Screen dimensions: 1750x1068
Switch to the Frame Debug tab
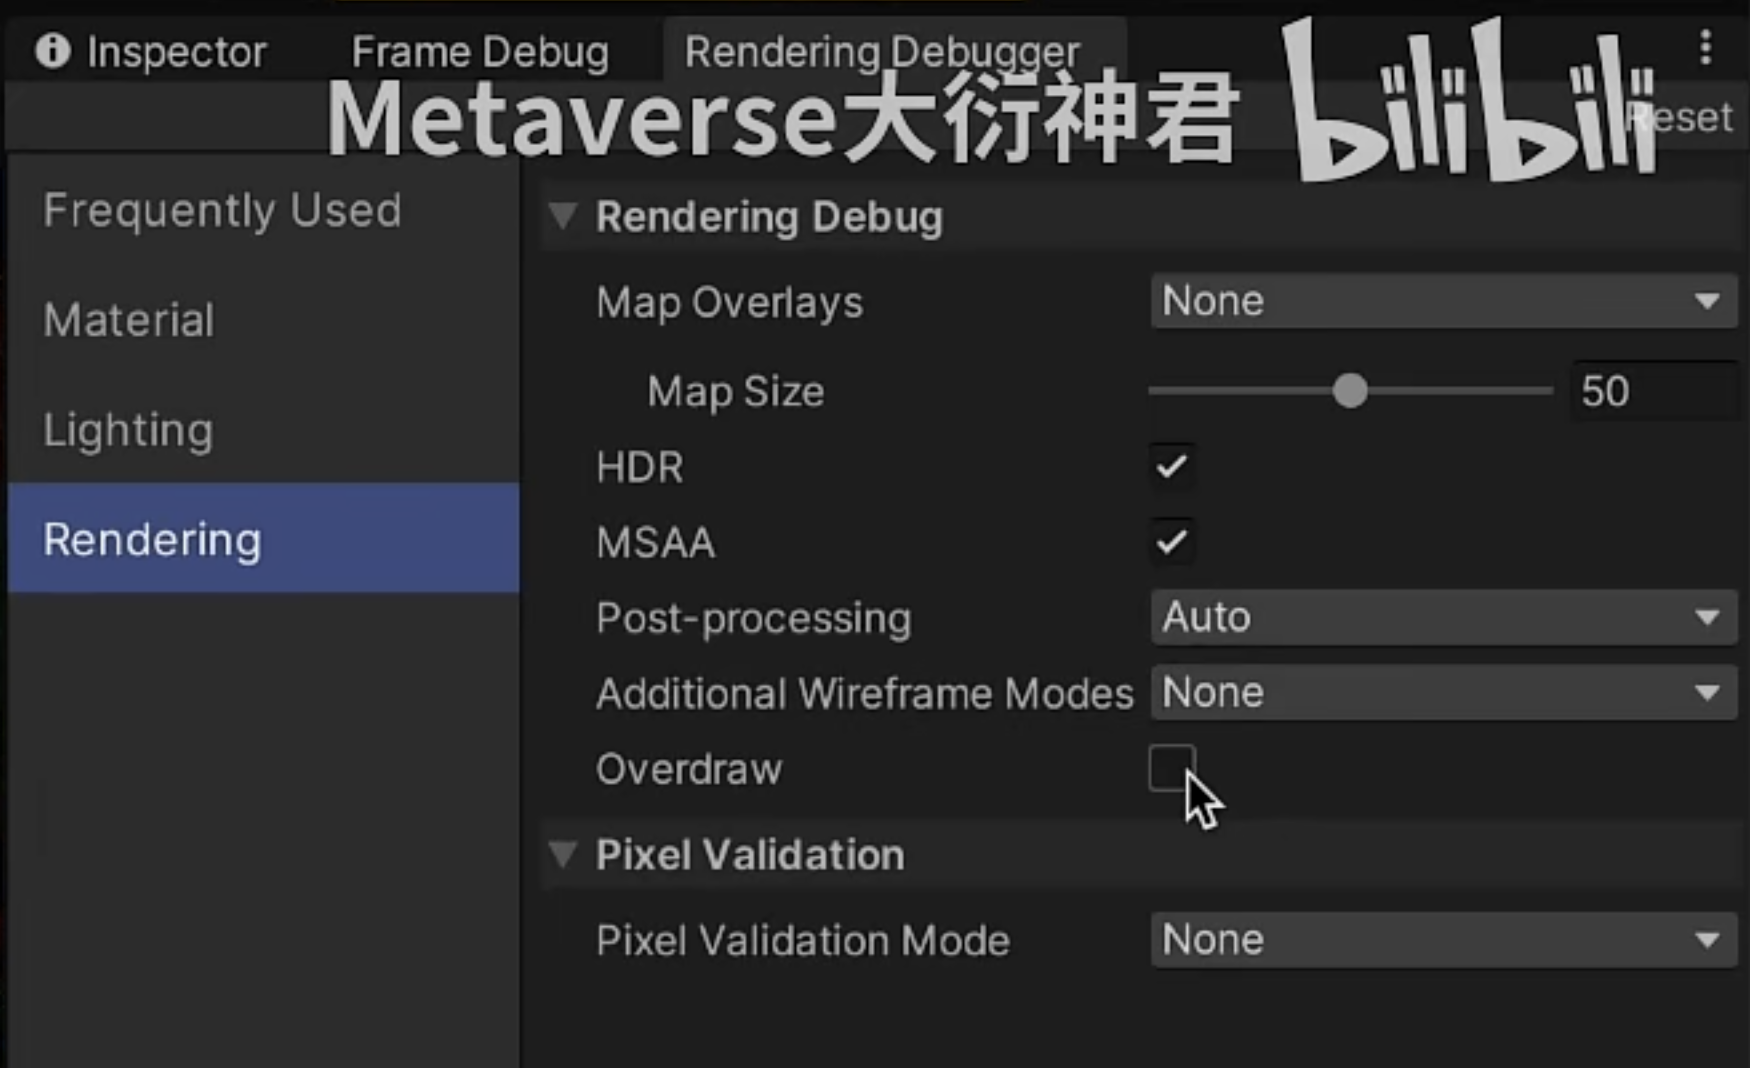coord(480,52)
